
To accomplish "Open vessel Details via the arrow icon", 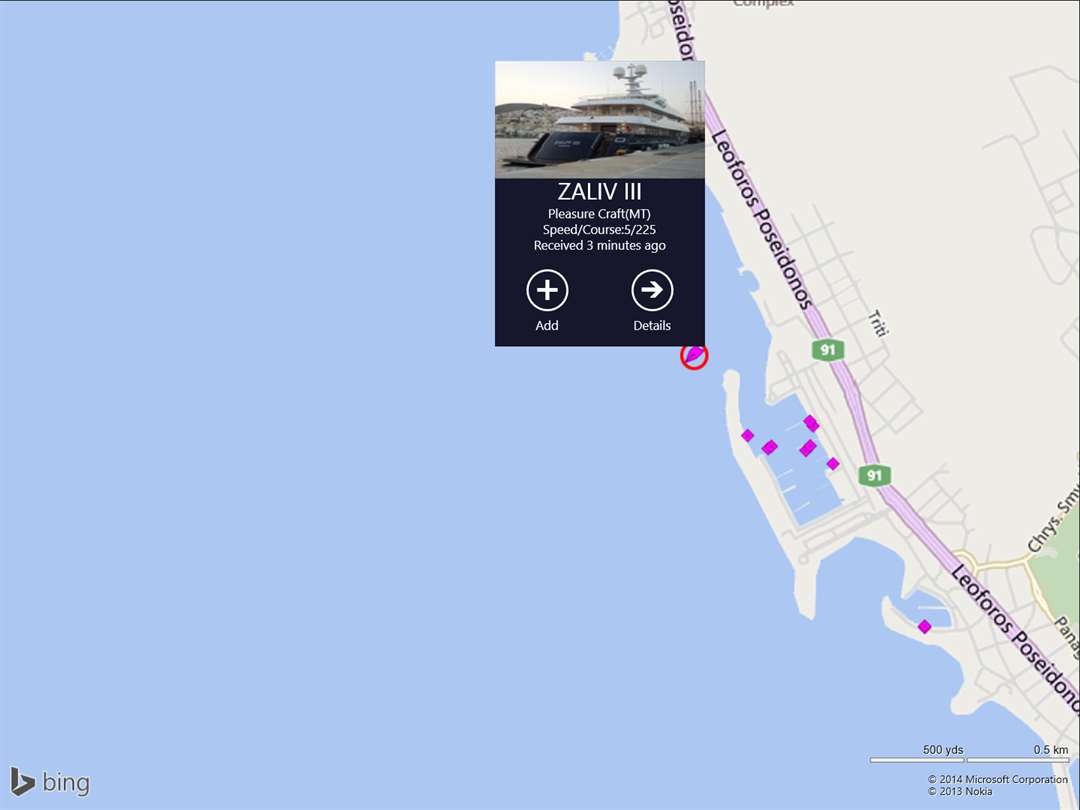I will [652, 290].
